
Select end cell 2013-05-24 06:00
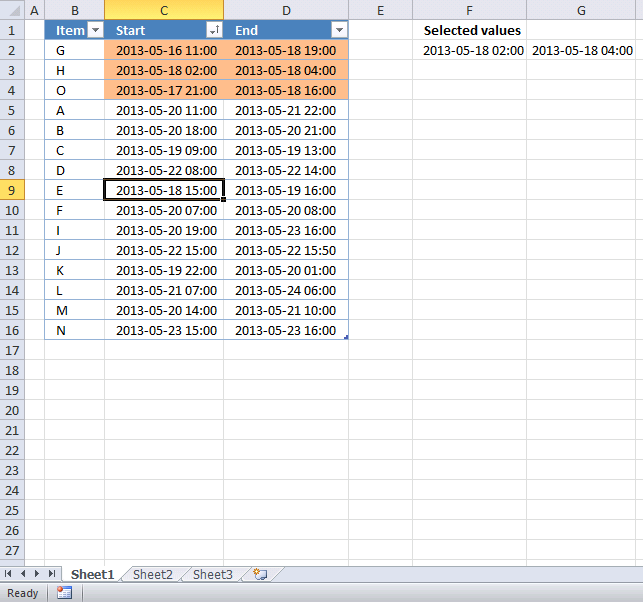point(286,290)
